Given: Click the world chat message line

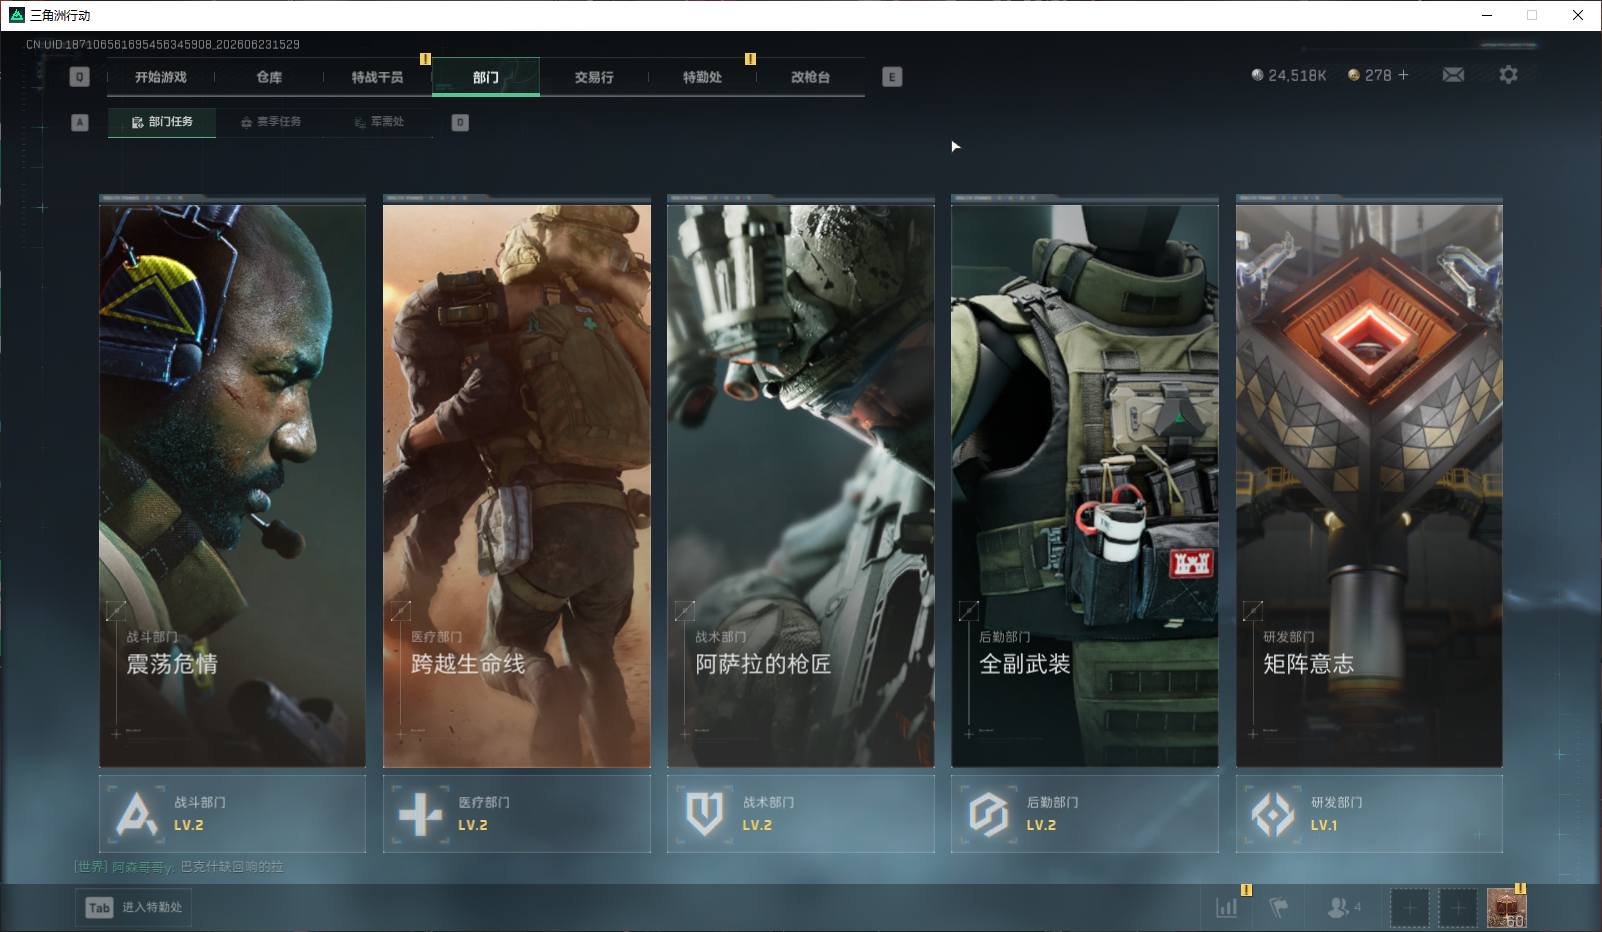Looking at the screenshot, I should tap(179, 867).
